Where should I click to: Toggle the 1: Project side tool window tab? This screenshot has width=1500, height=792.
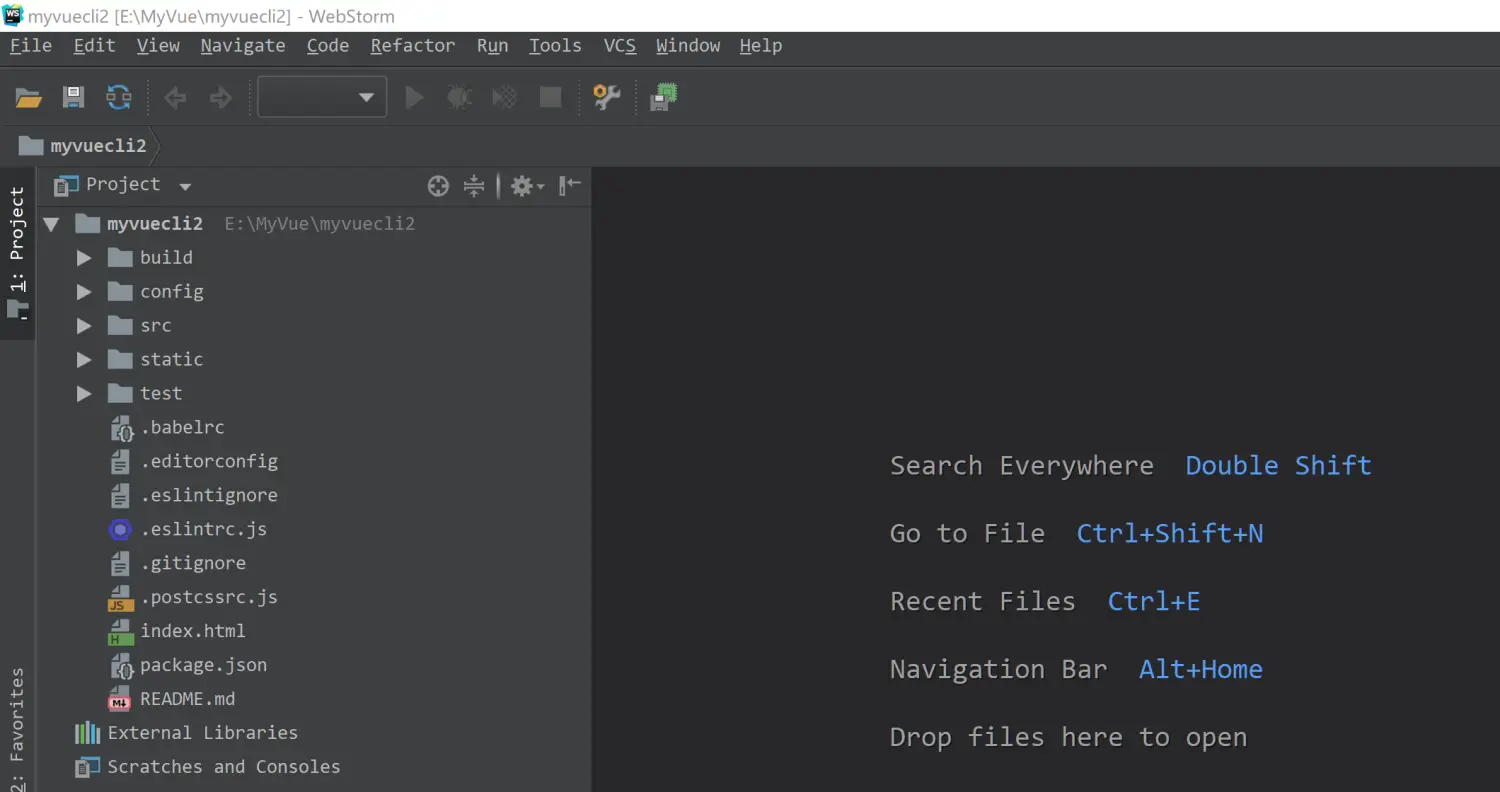coord(17,253)
